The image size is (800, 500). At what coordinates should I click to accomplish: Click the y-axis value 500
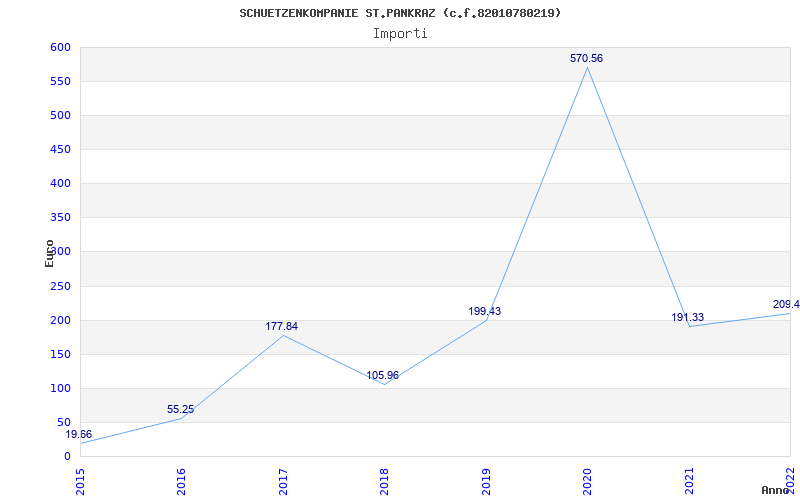tap(60, 116)
